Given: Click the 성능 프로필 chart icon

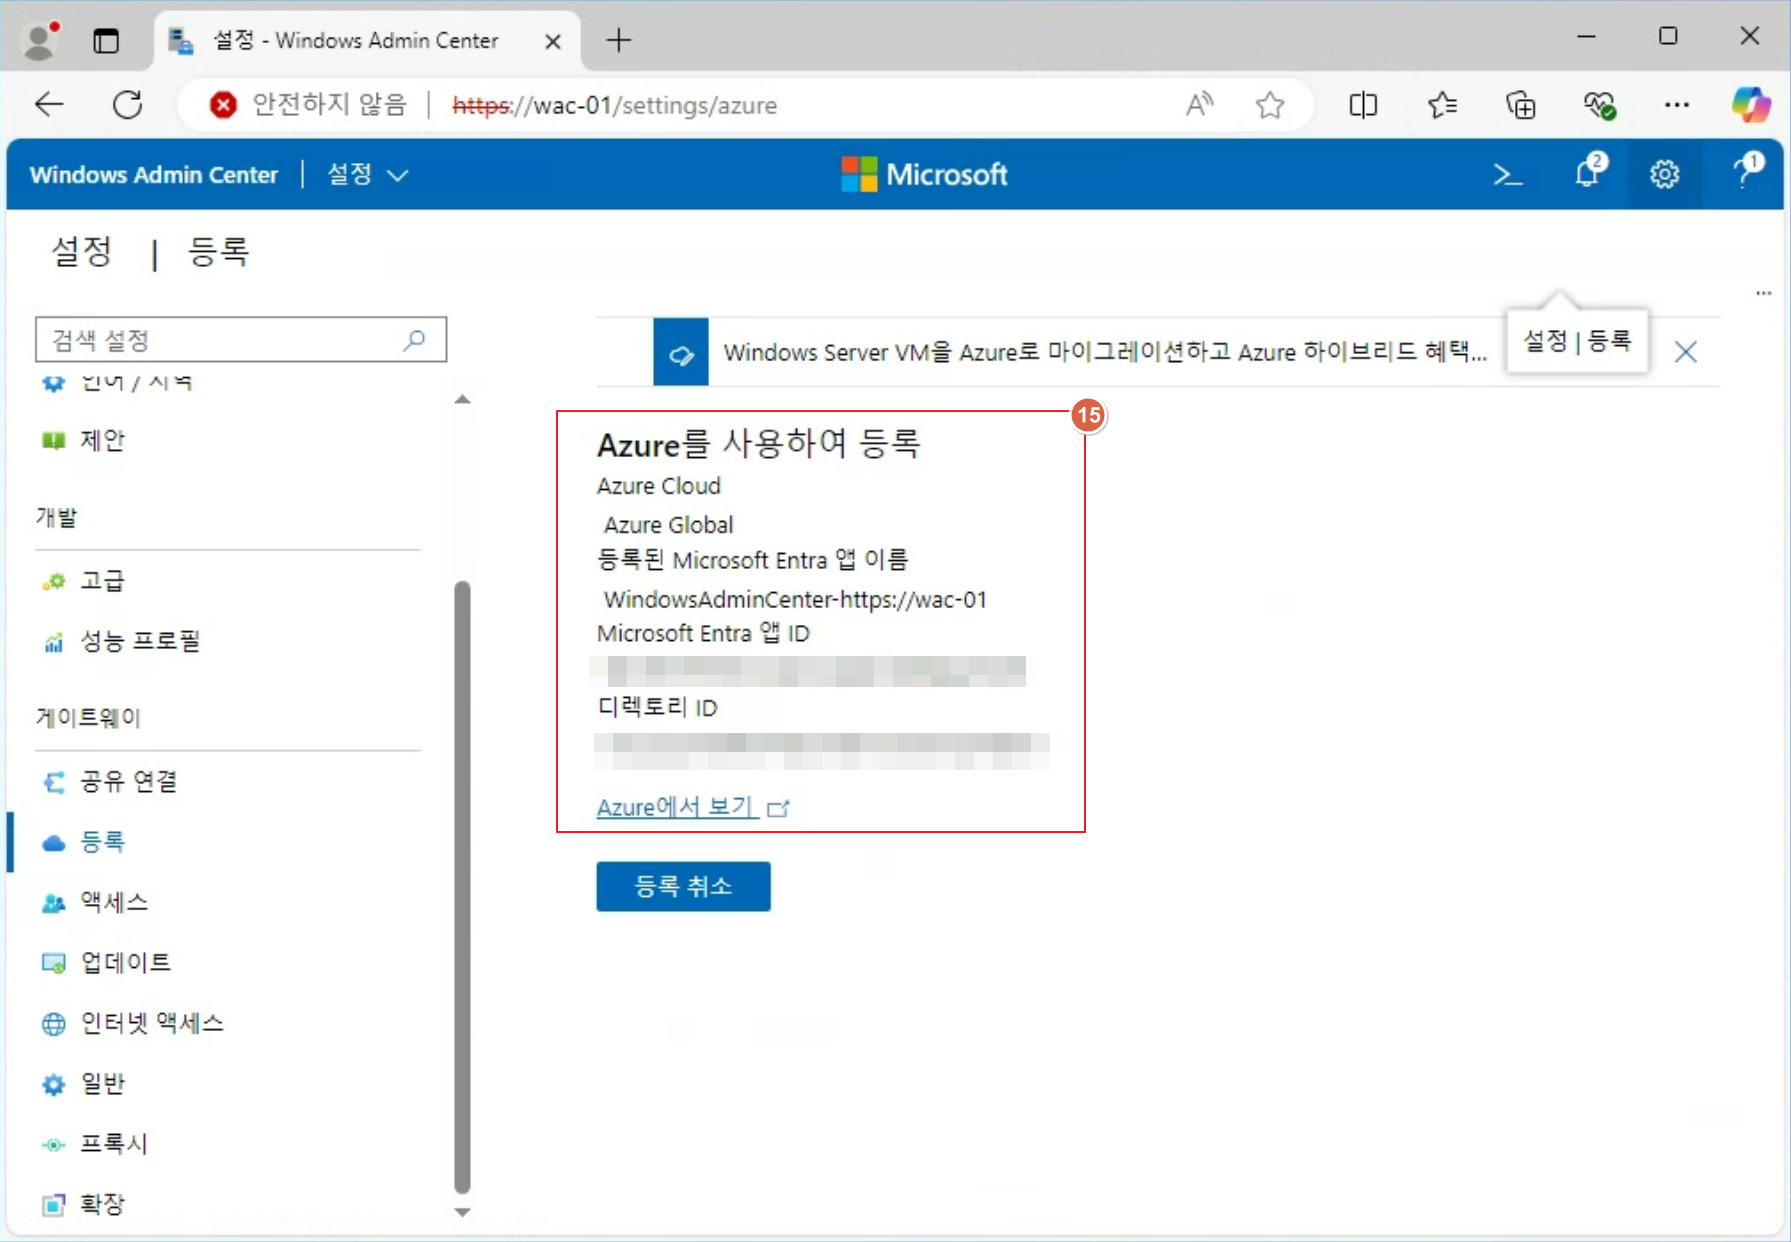Looking at the screenshot, I should [53, 642].
